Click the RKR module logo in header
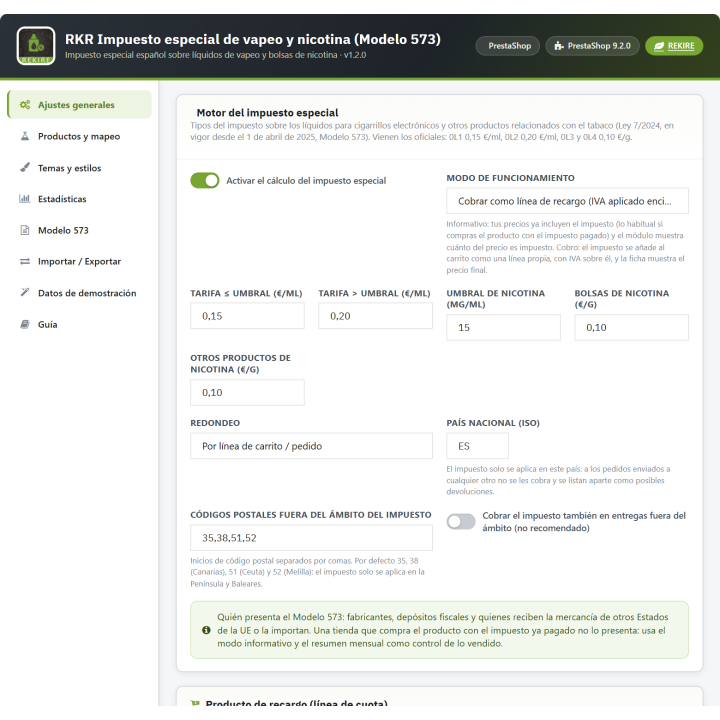Screen dimensions: 720x720 click(x=36, y=45)
